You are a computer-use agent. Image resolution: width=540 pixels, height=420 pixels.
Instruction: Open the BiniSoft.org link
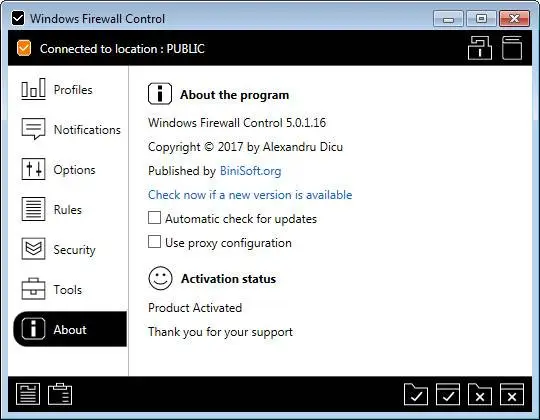[250, 171]
